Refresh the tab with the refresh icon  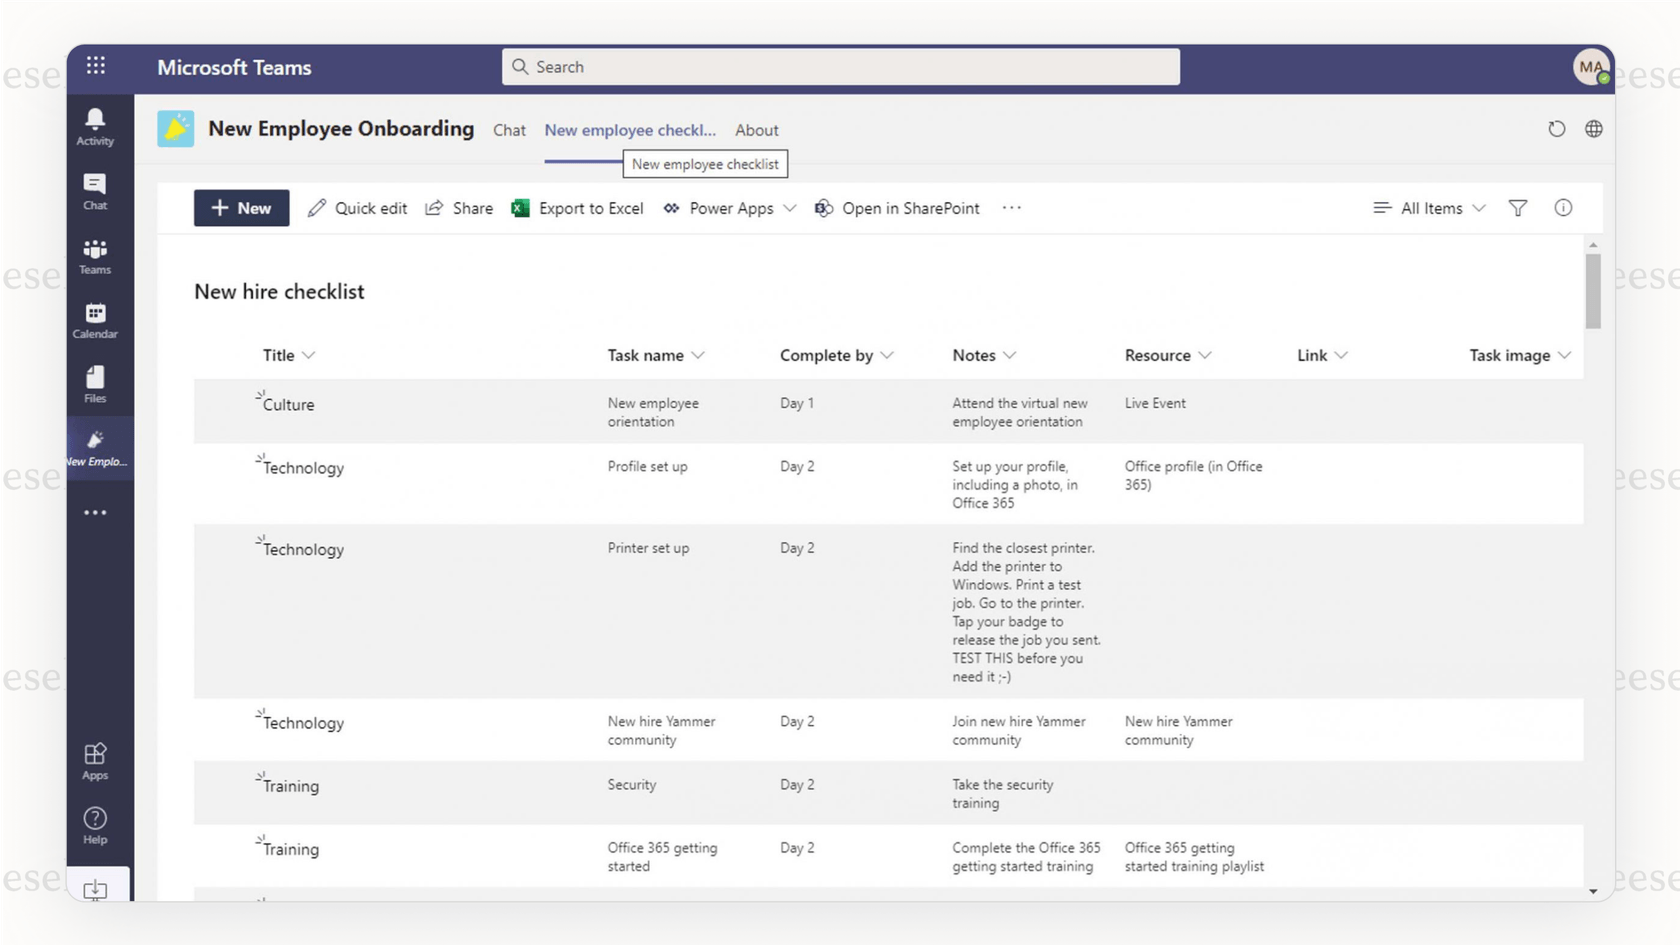tap(1556, 129)
